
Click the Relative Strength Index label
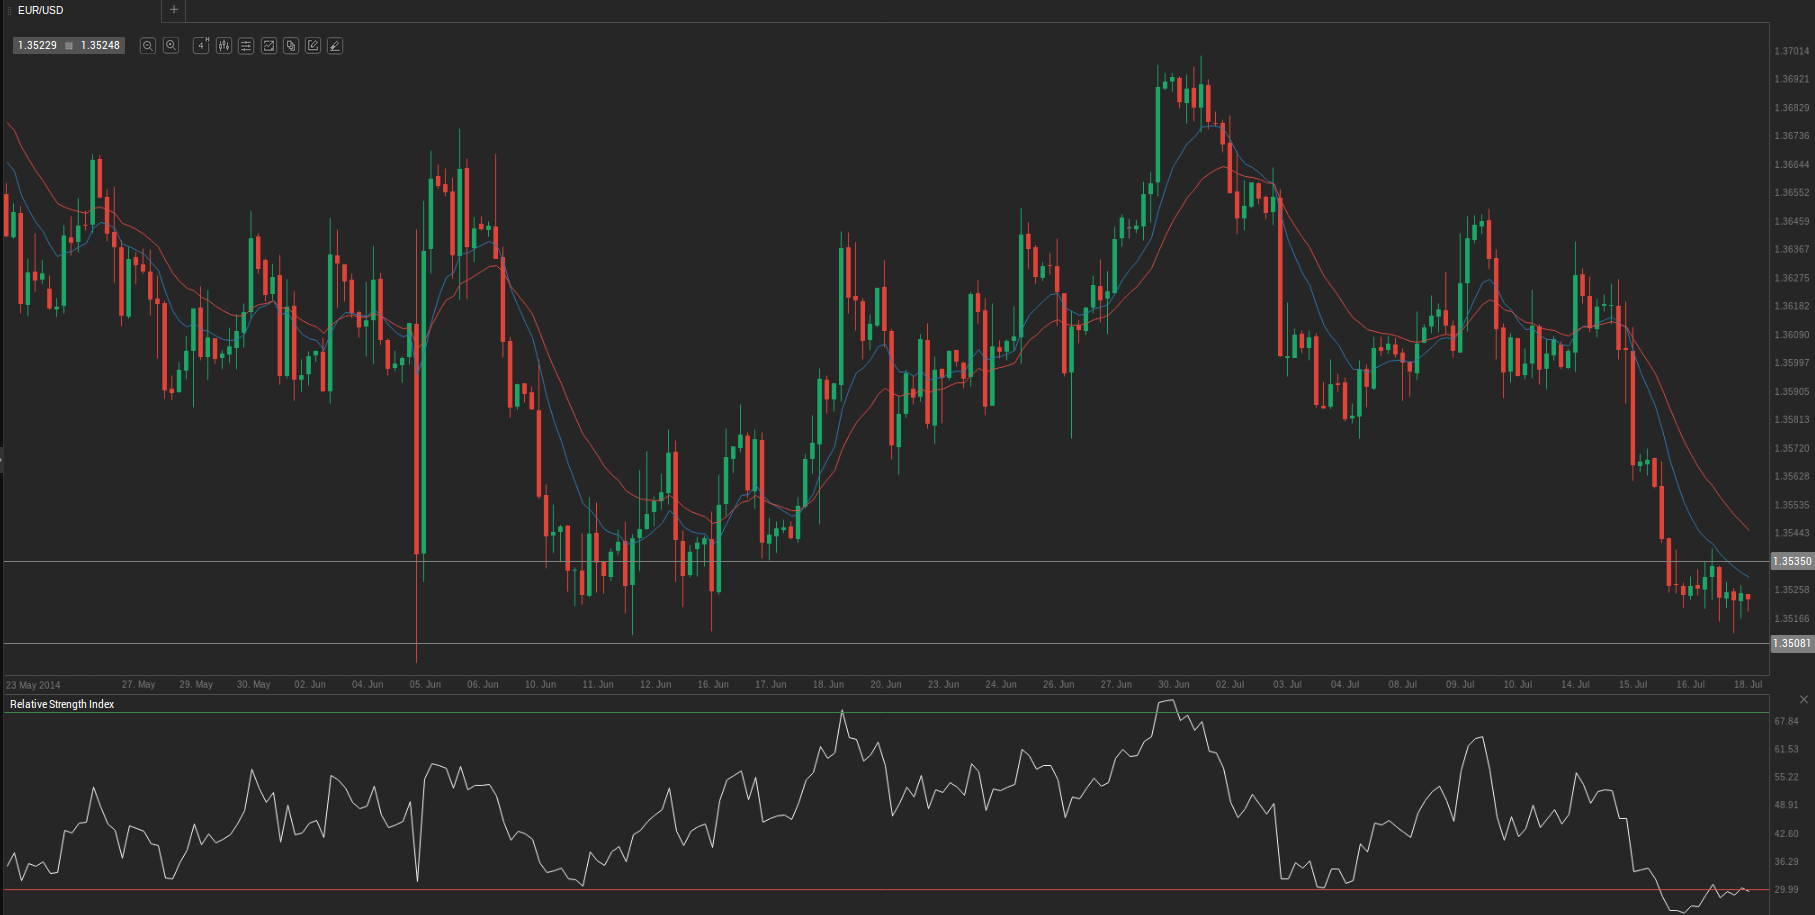coord(62,705)
